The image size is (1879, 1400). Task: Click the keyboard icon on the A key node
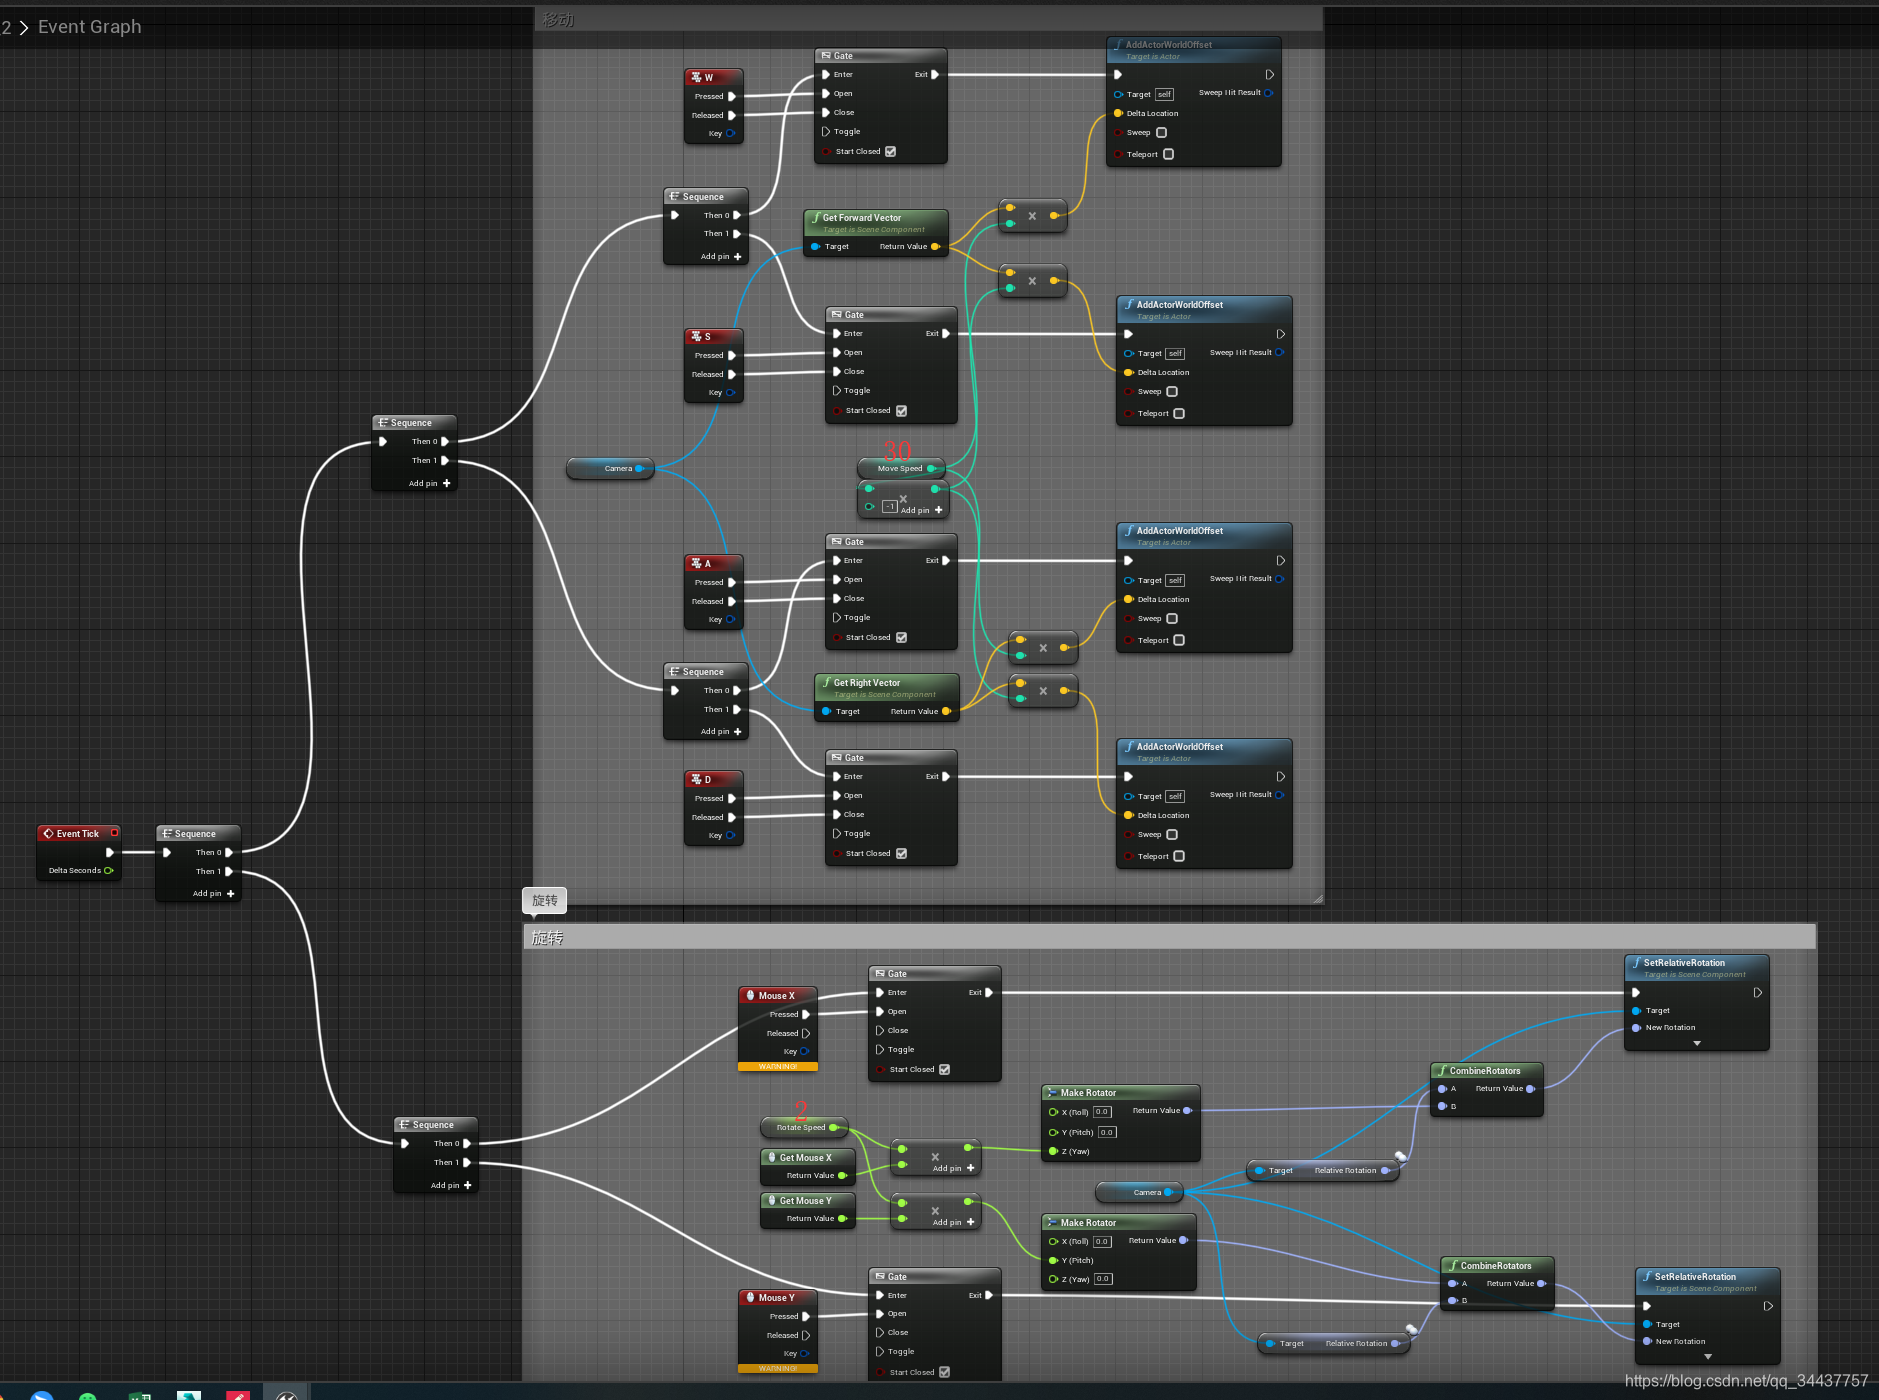point(696,563)
